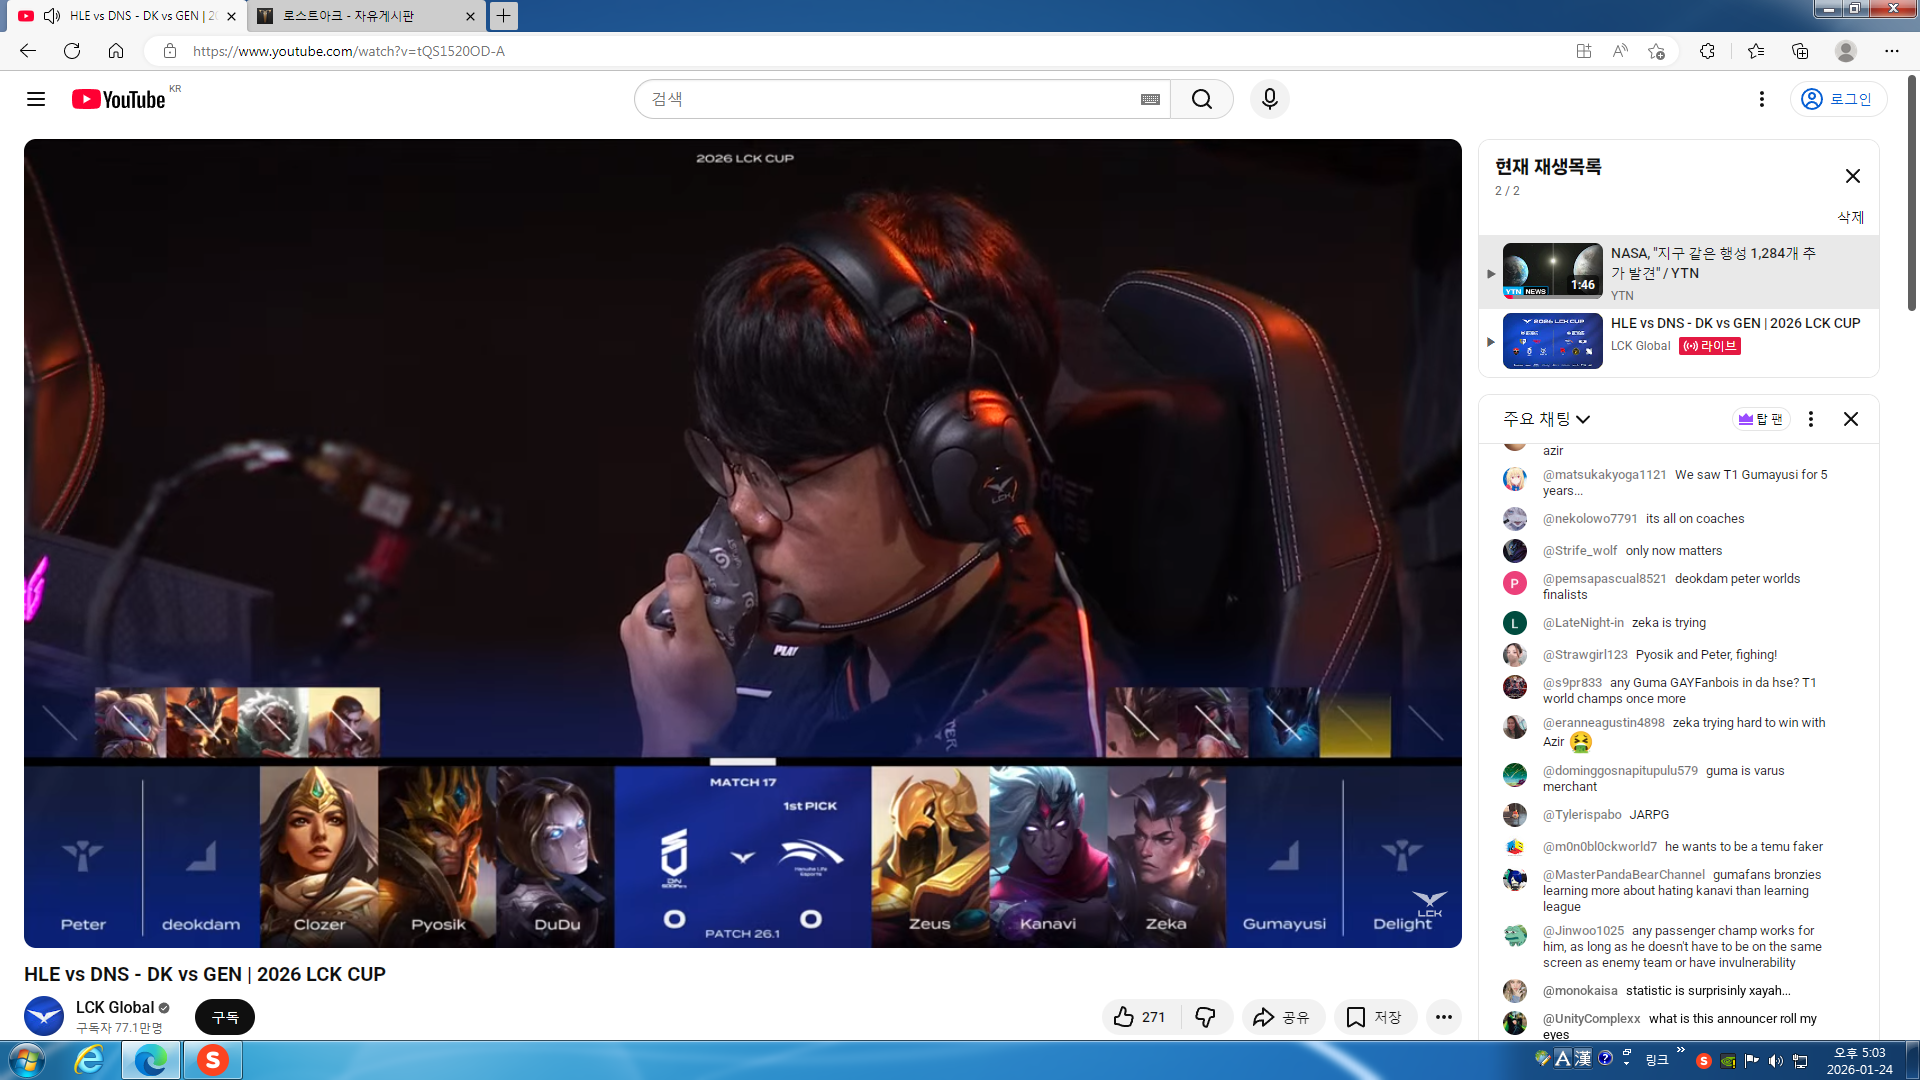Click the system tray volume icon
1920x1080 pixels.
(1775, 1061)
